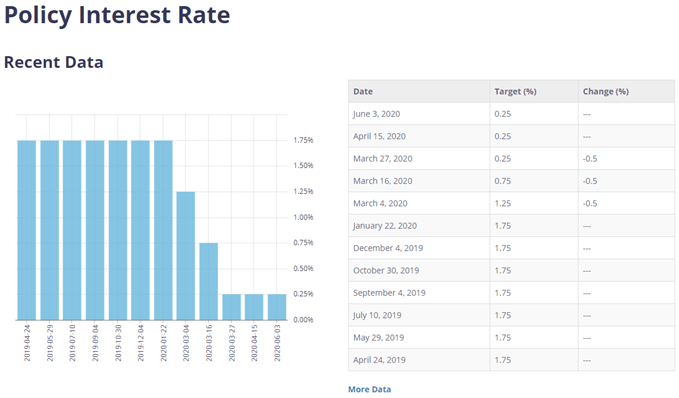Click the Policy Interest Rate heading
The width and height of the screenshot is (679, 398).
(117, 15)
